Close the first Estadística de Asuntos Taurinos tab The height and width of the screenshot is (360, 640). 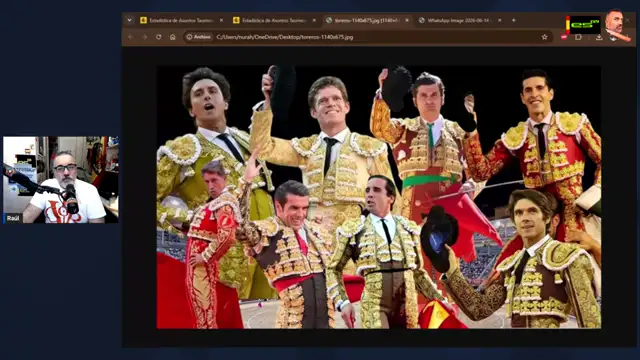[x=221, y=20]
